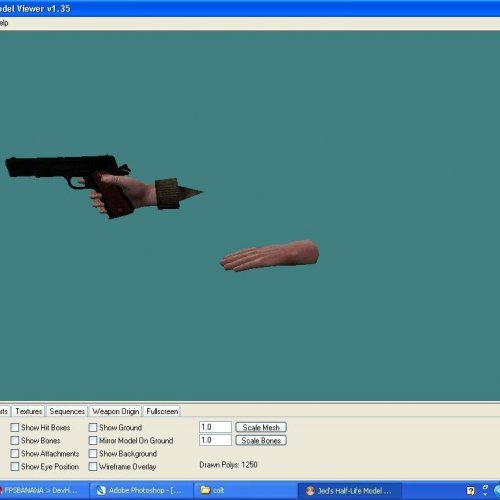Open the colt folder taskbar item
The height and width of the screenshot is (500, 500).
click(x=245, y=490)
